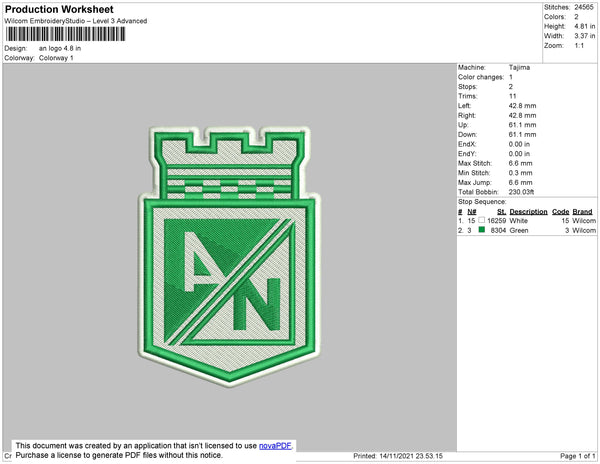This screenshot has height=464, width=600.
Task: Select the 'Wilcom EmbroideryStudio – Level 3 Advanced' text
Action: coord(76,21)
